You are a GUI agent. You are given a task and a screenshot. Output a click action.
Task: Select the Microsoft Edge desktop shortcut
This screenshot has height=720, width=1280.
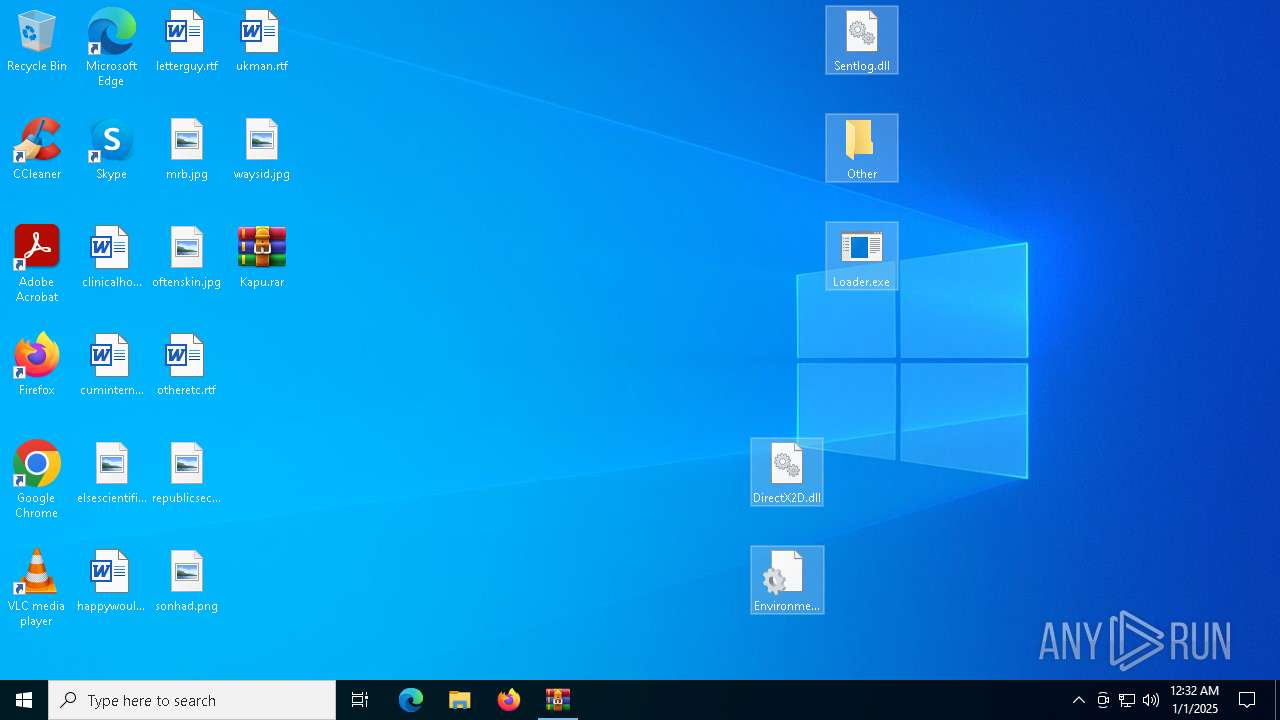point(111,47)
